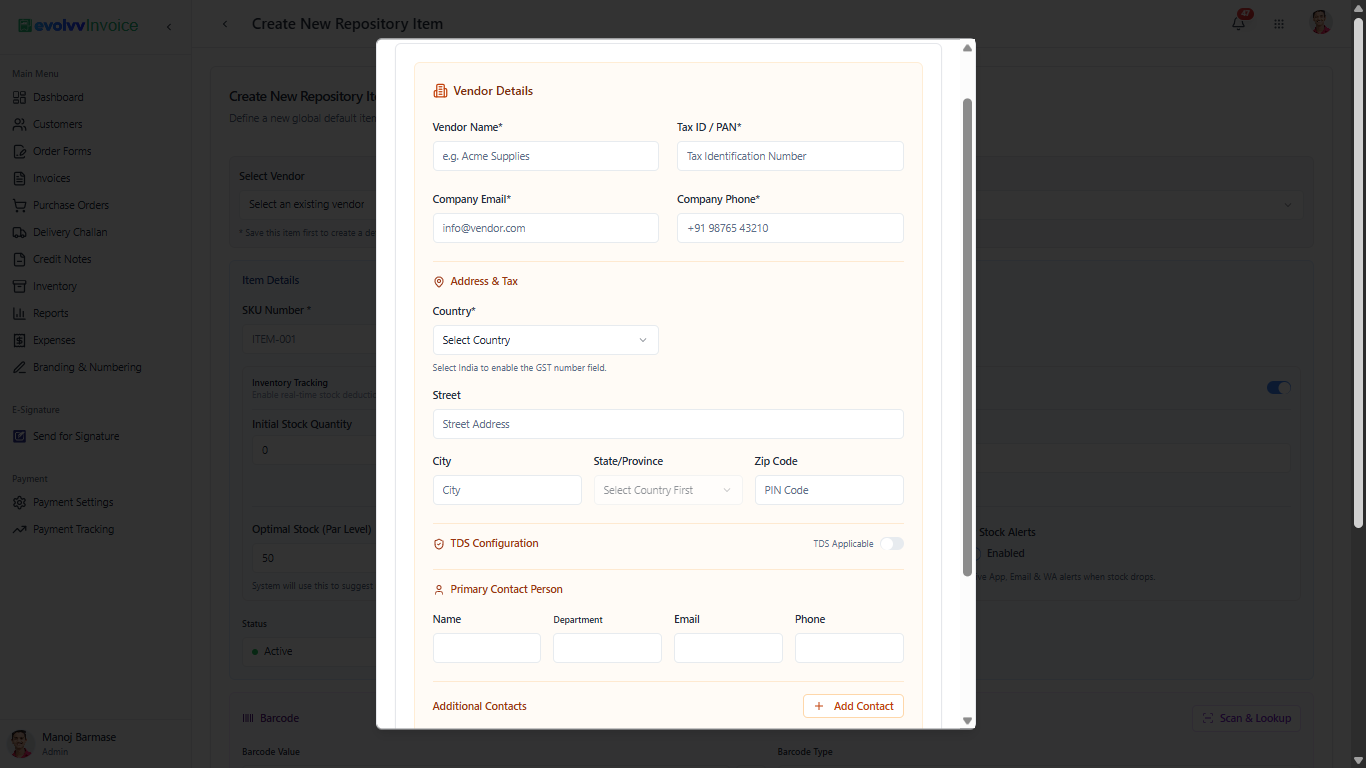Click the Invoices sidebar icon
This screenshot has height=768, width=1366.
[19, 178]
